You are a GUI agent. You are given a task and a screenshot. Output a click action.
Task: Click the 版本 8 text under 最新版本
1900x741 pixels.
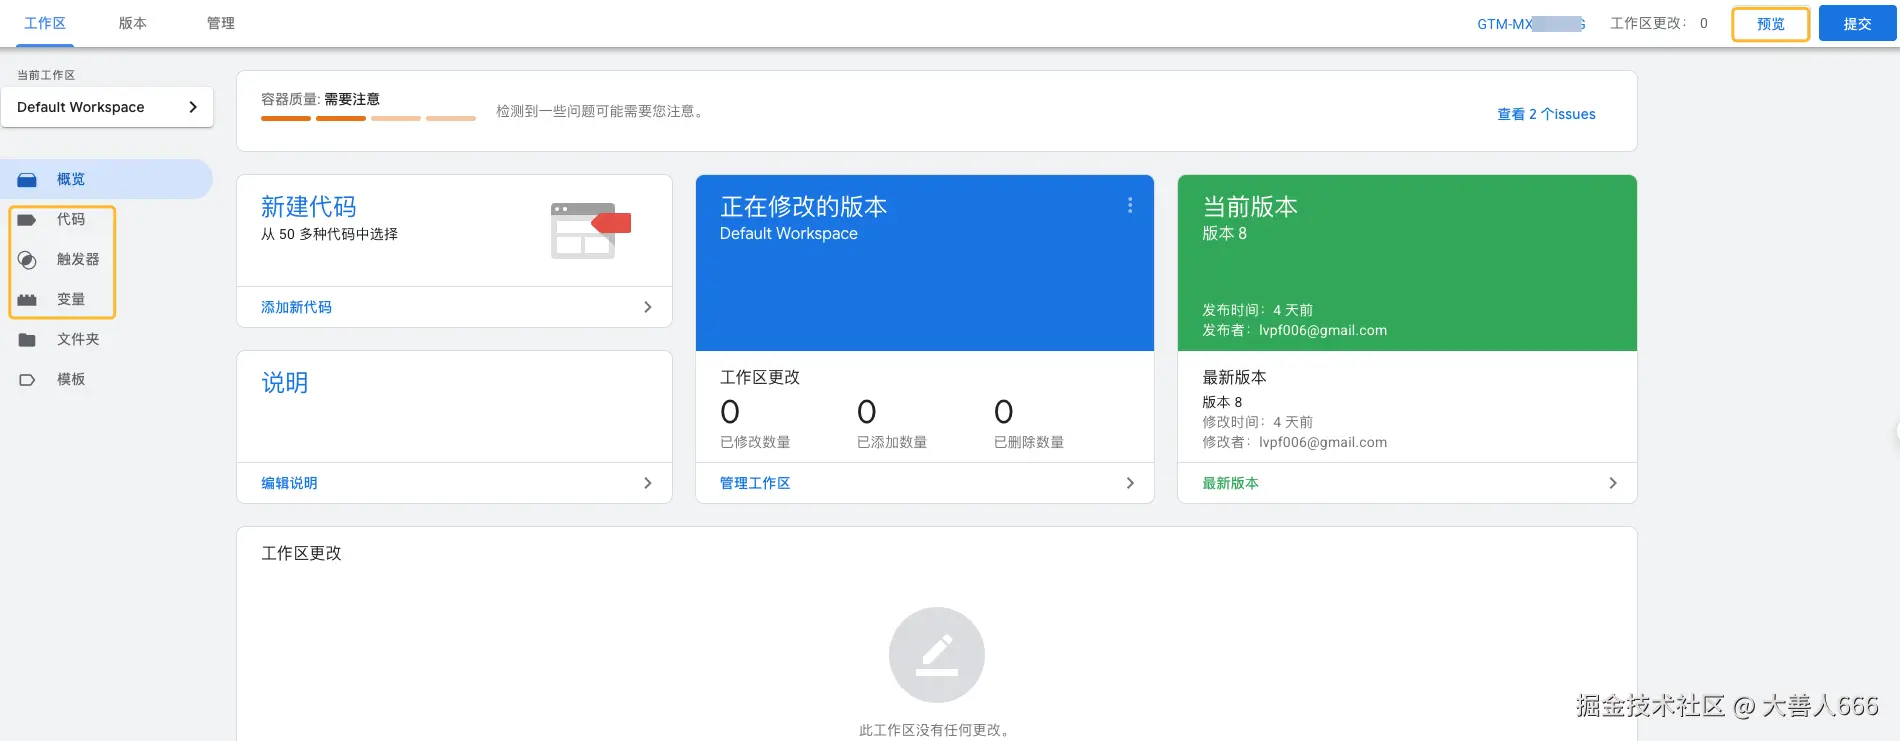(x=1222, y=402)
